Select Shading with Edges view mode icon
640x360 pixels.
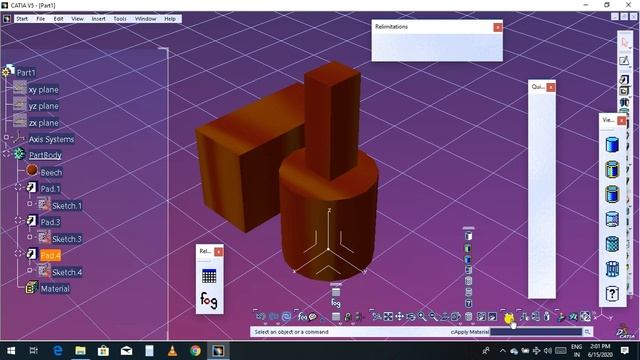tap(612, 169)
